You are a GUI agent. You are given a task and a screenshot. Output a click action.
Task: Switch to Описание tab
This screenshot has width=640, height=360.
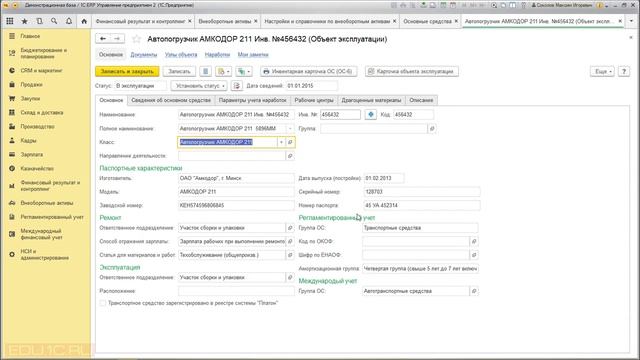click(421, 100)
